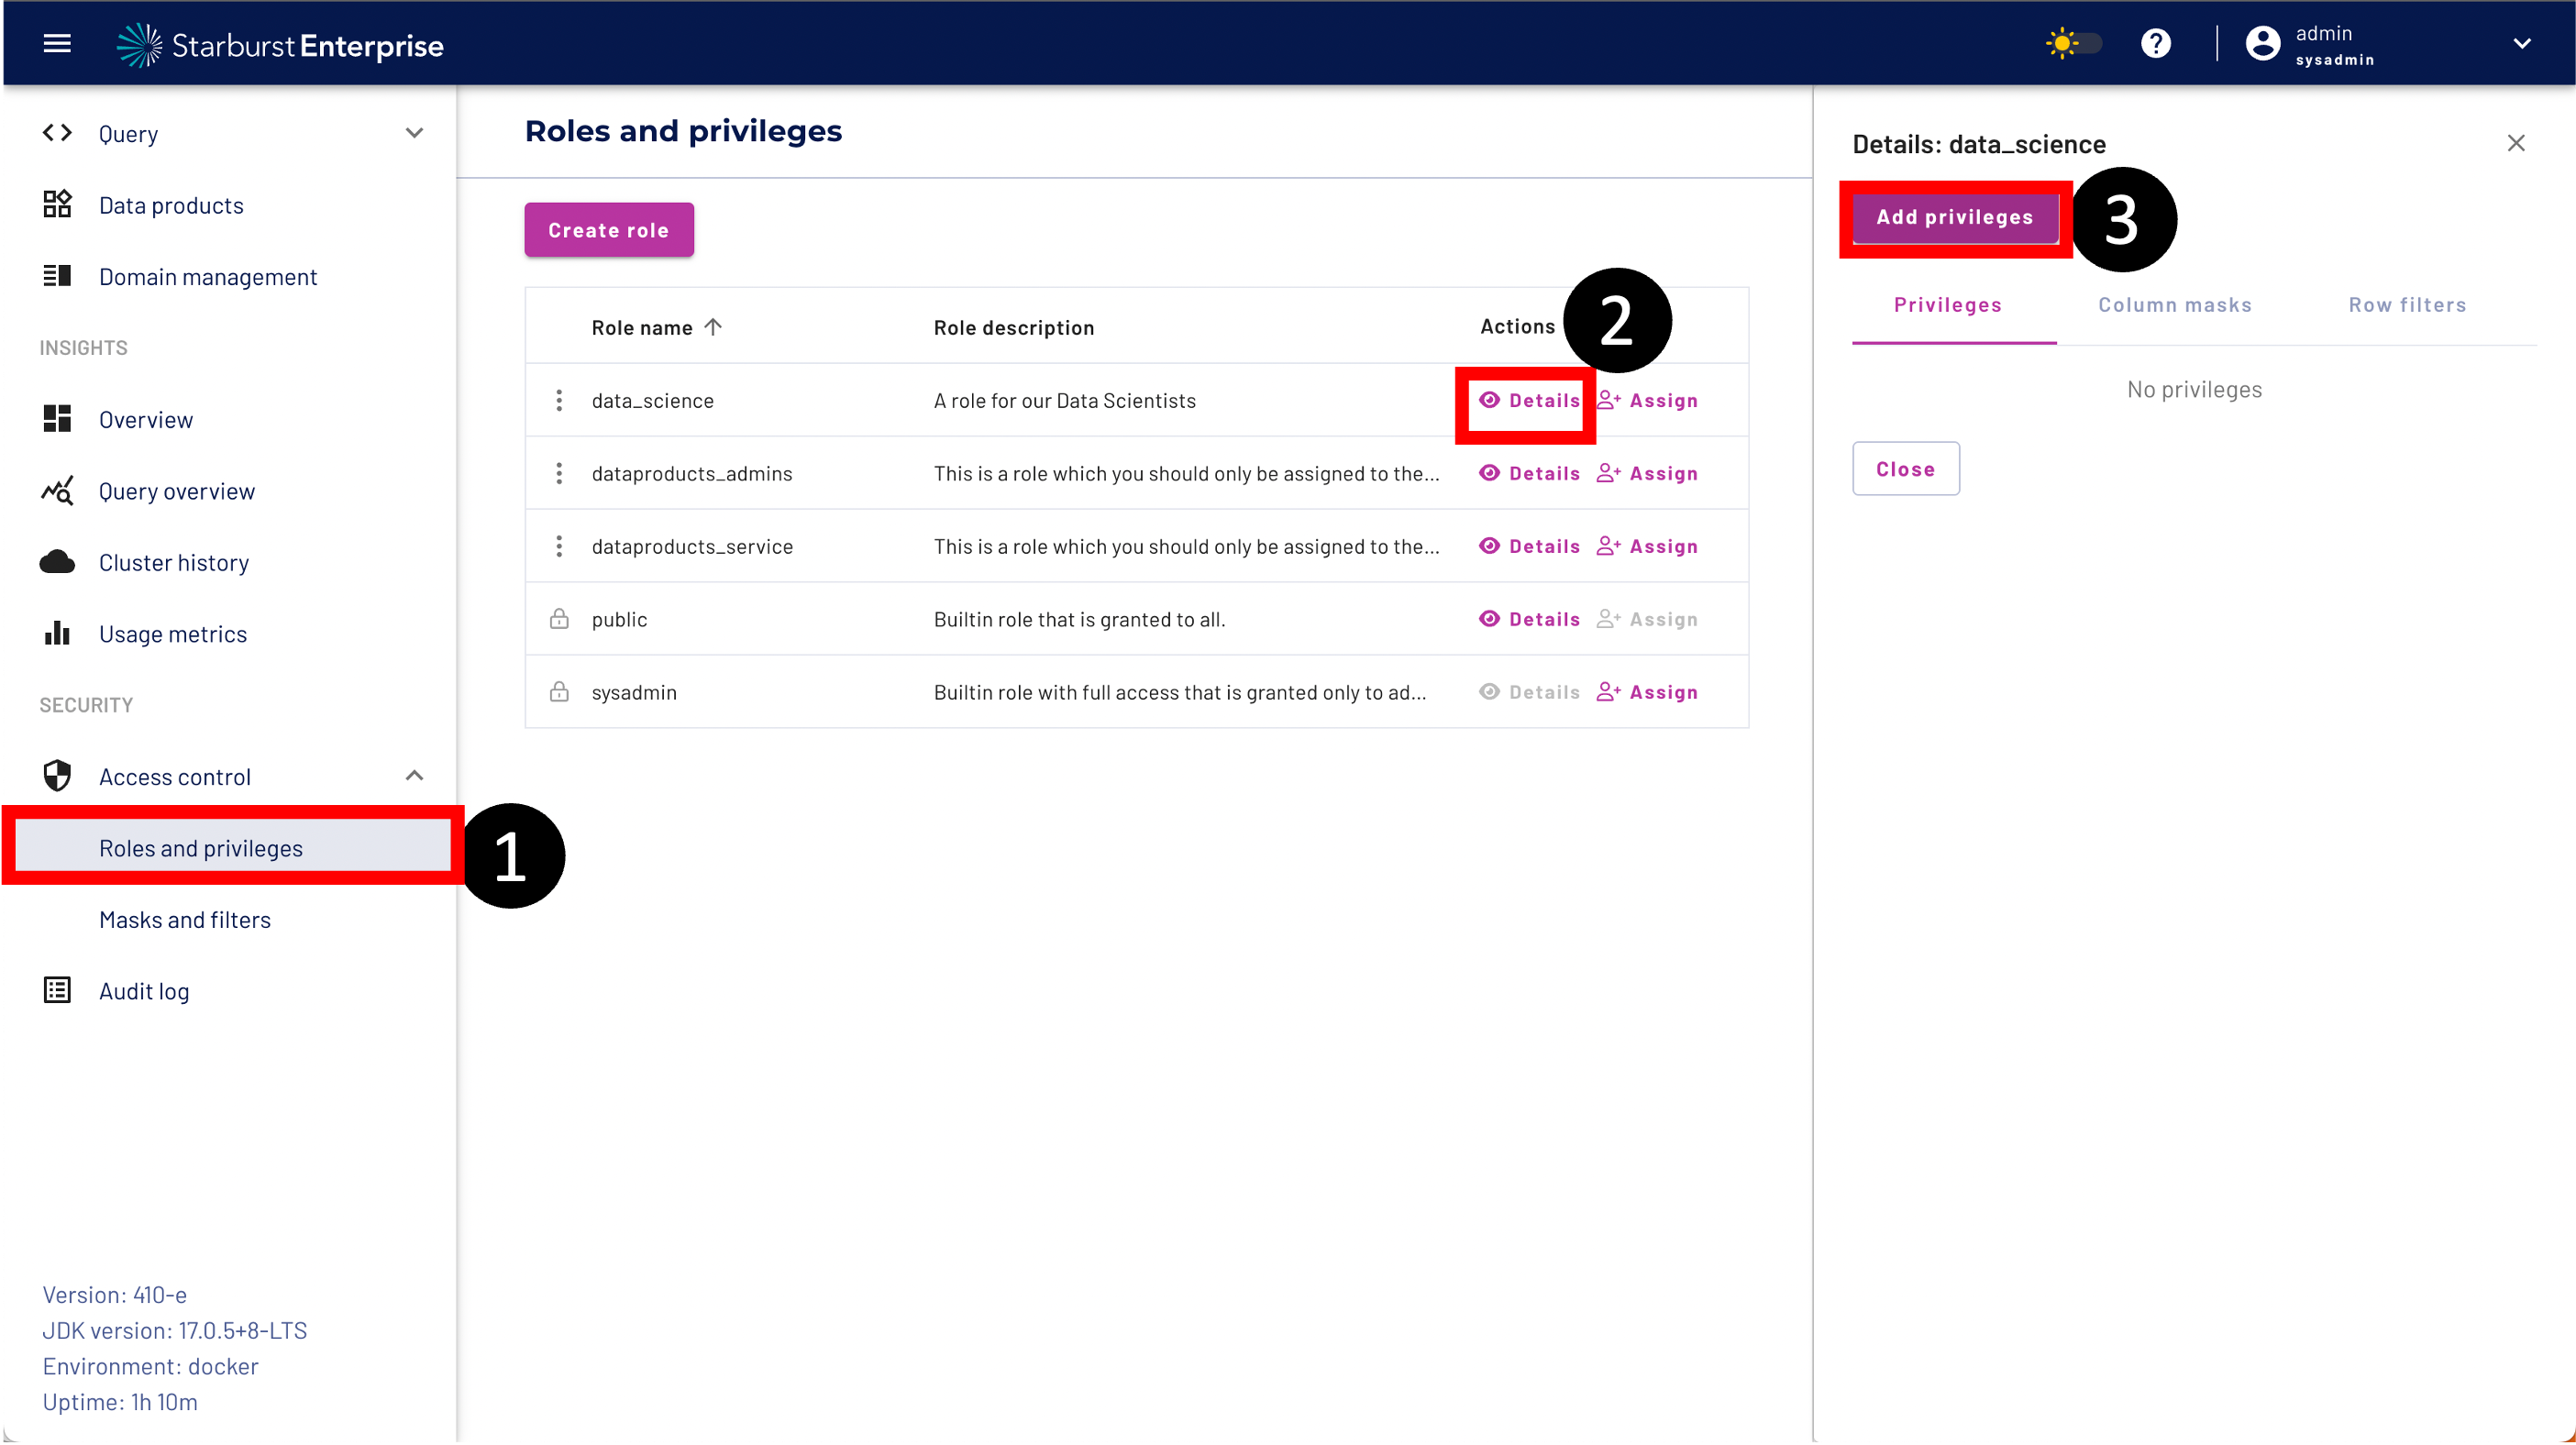Click the help question mark icon
The height and width of the screenshot is (1445, 2576).
coord(2155,43)
